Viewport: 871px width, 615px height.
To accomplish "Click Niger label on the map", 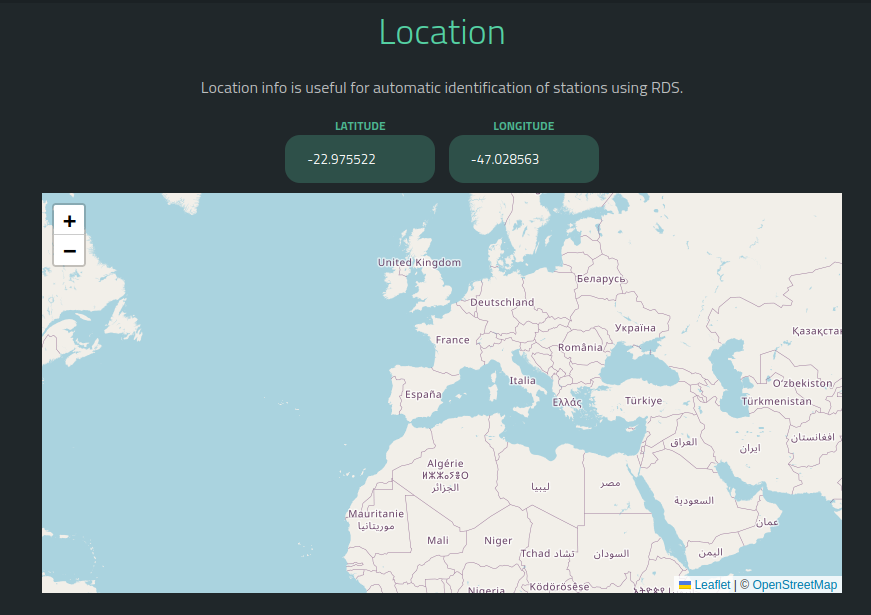I will tap(498, 541).
